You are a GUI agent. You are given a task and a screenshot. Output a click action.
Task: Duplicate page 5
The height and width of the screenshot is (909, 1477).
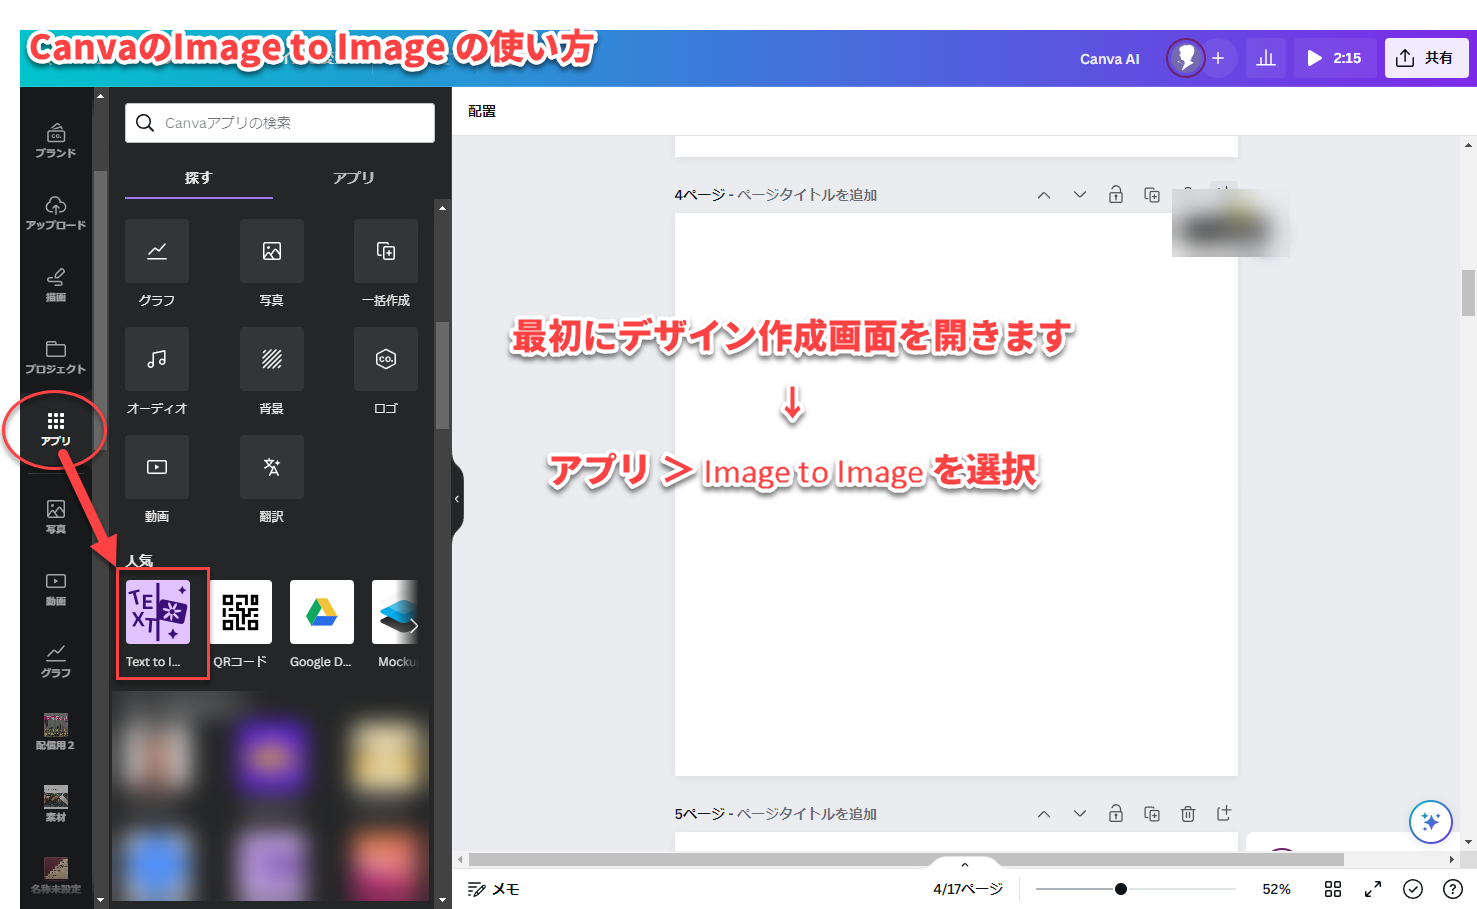click(1152, 814)
